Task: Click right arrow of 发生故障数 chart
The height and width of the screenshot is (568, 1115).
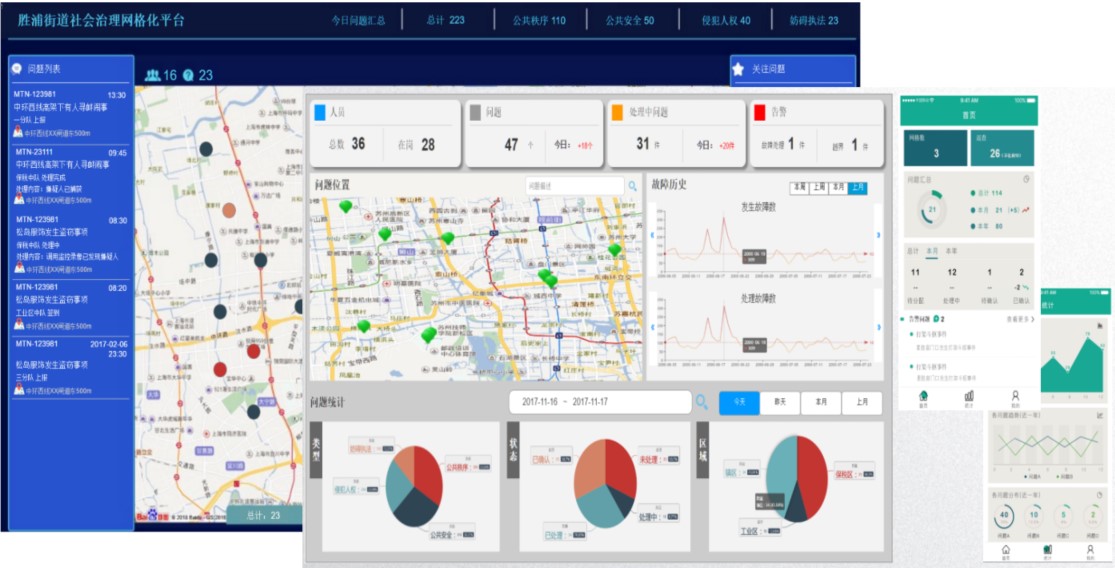Action: 879,235
